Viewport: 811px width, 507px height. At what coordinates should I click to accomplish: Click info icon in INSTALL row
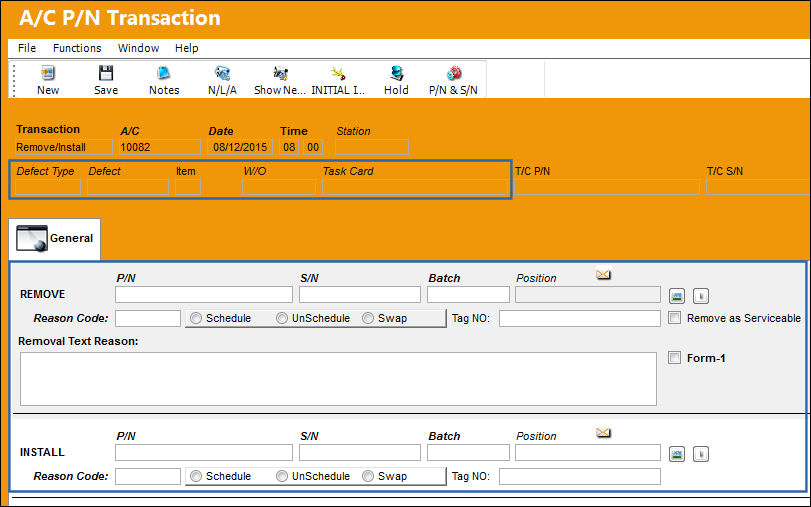coord(700,454)
